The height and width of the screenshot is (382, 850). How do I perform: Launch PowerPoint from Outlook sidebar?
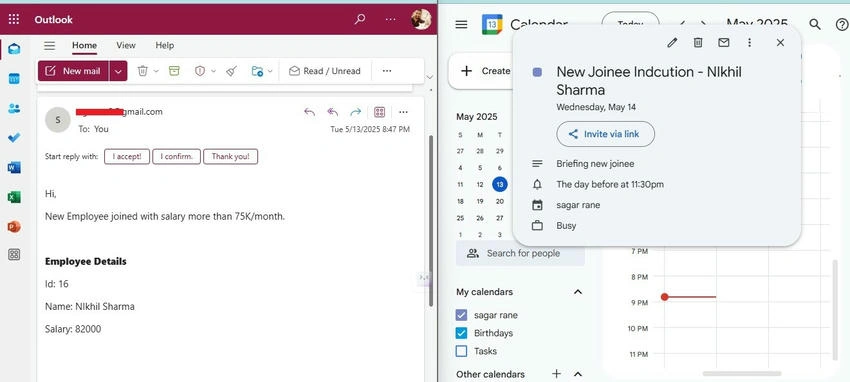[x=14, y=226]
